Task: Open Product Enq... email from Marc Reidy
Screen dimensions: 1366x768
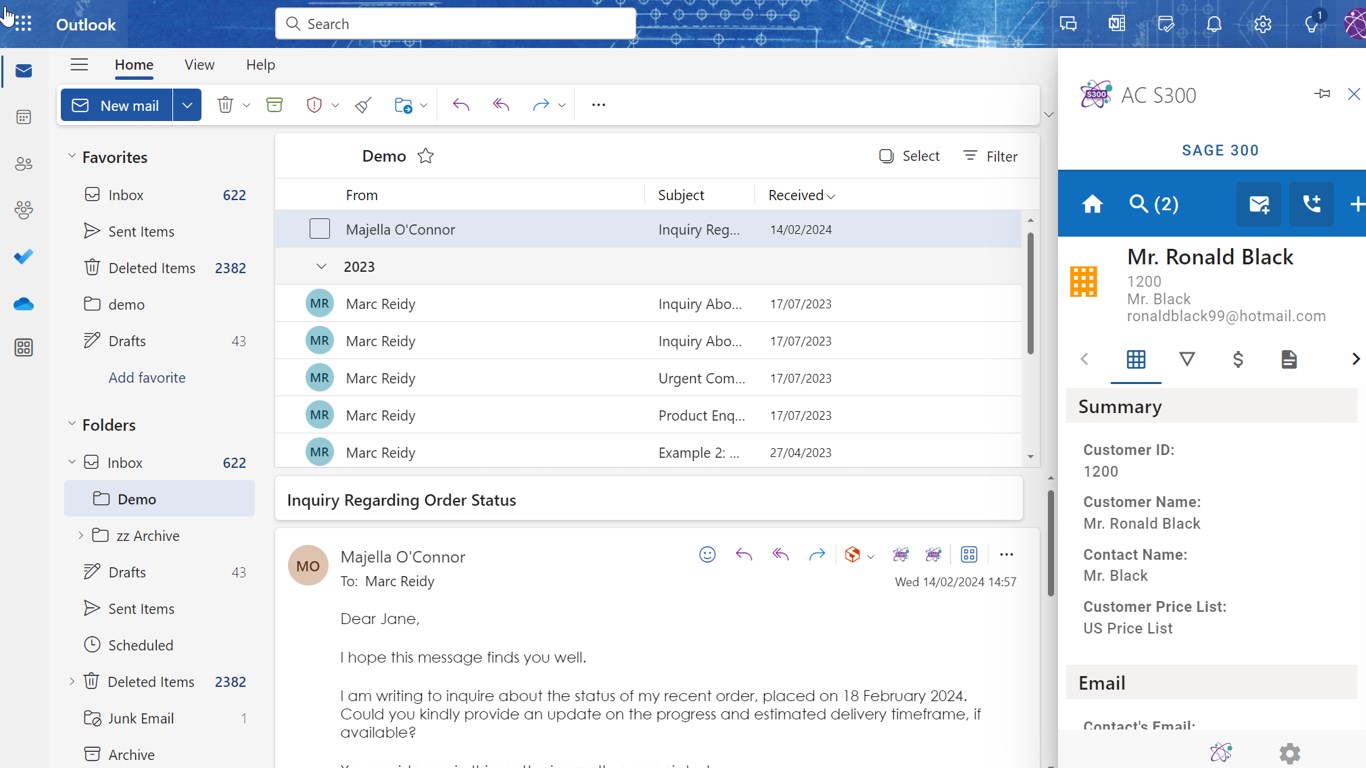Action: 648,415
